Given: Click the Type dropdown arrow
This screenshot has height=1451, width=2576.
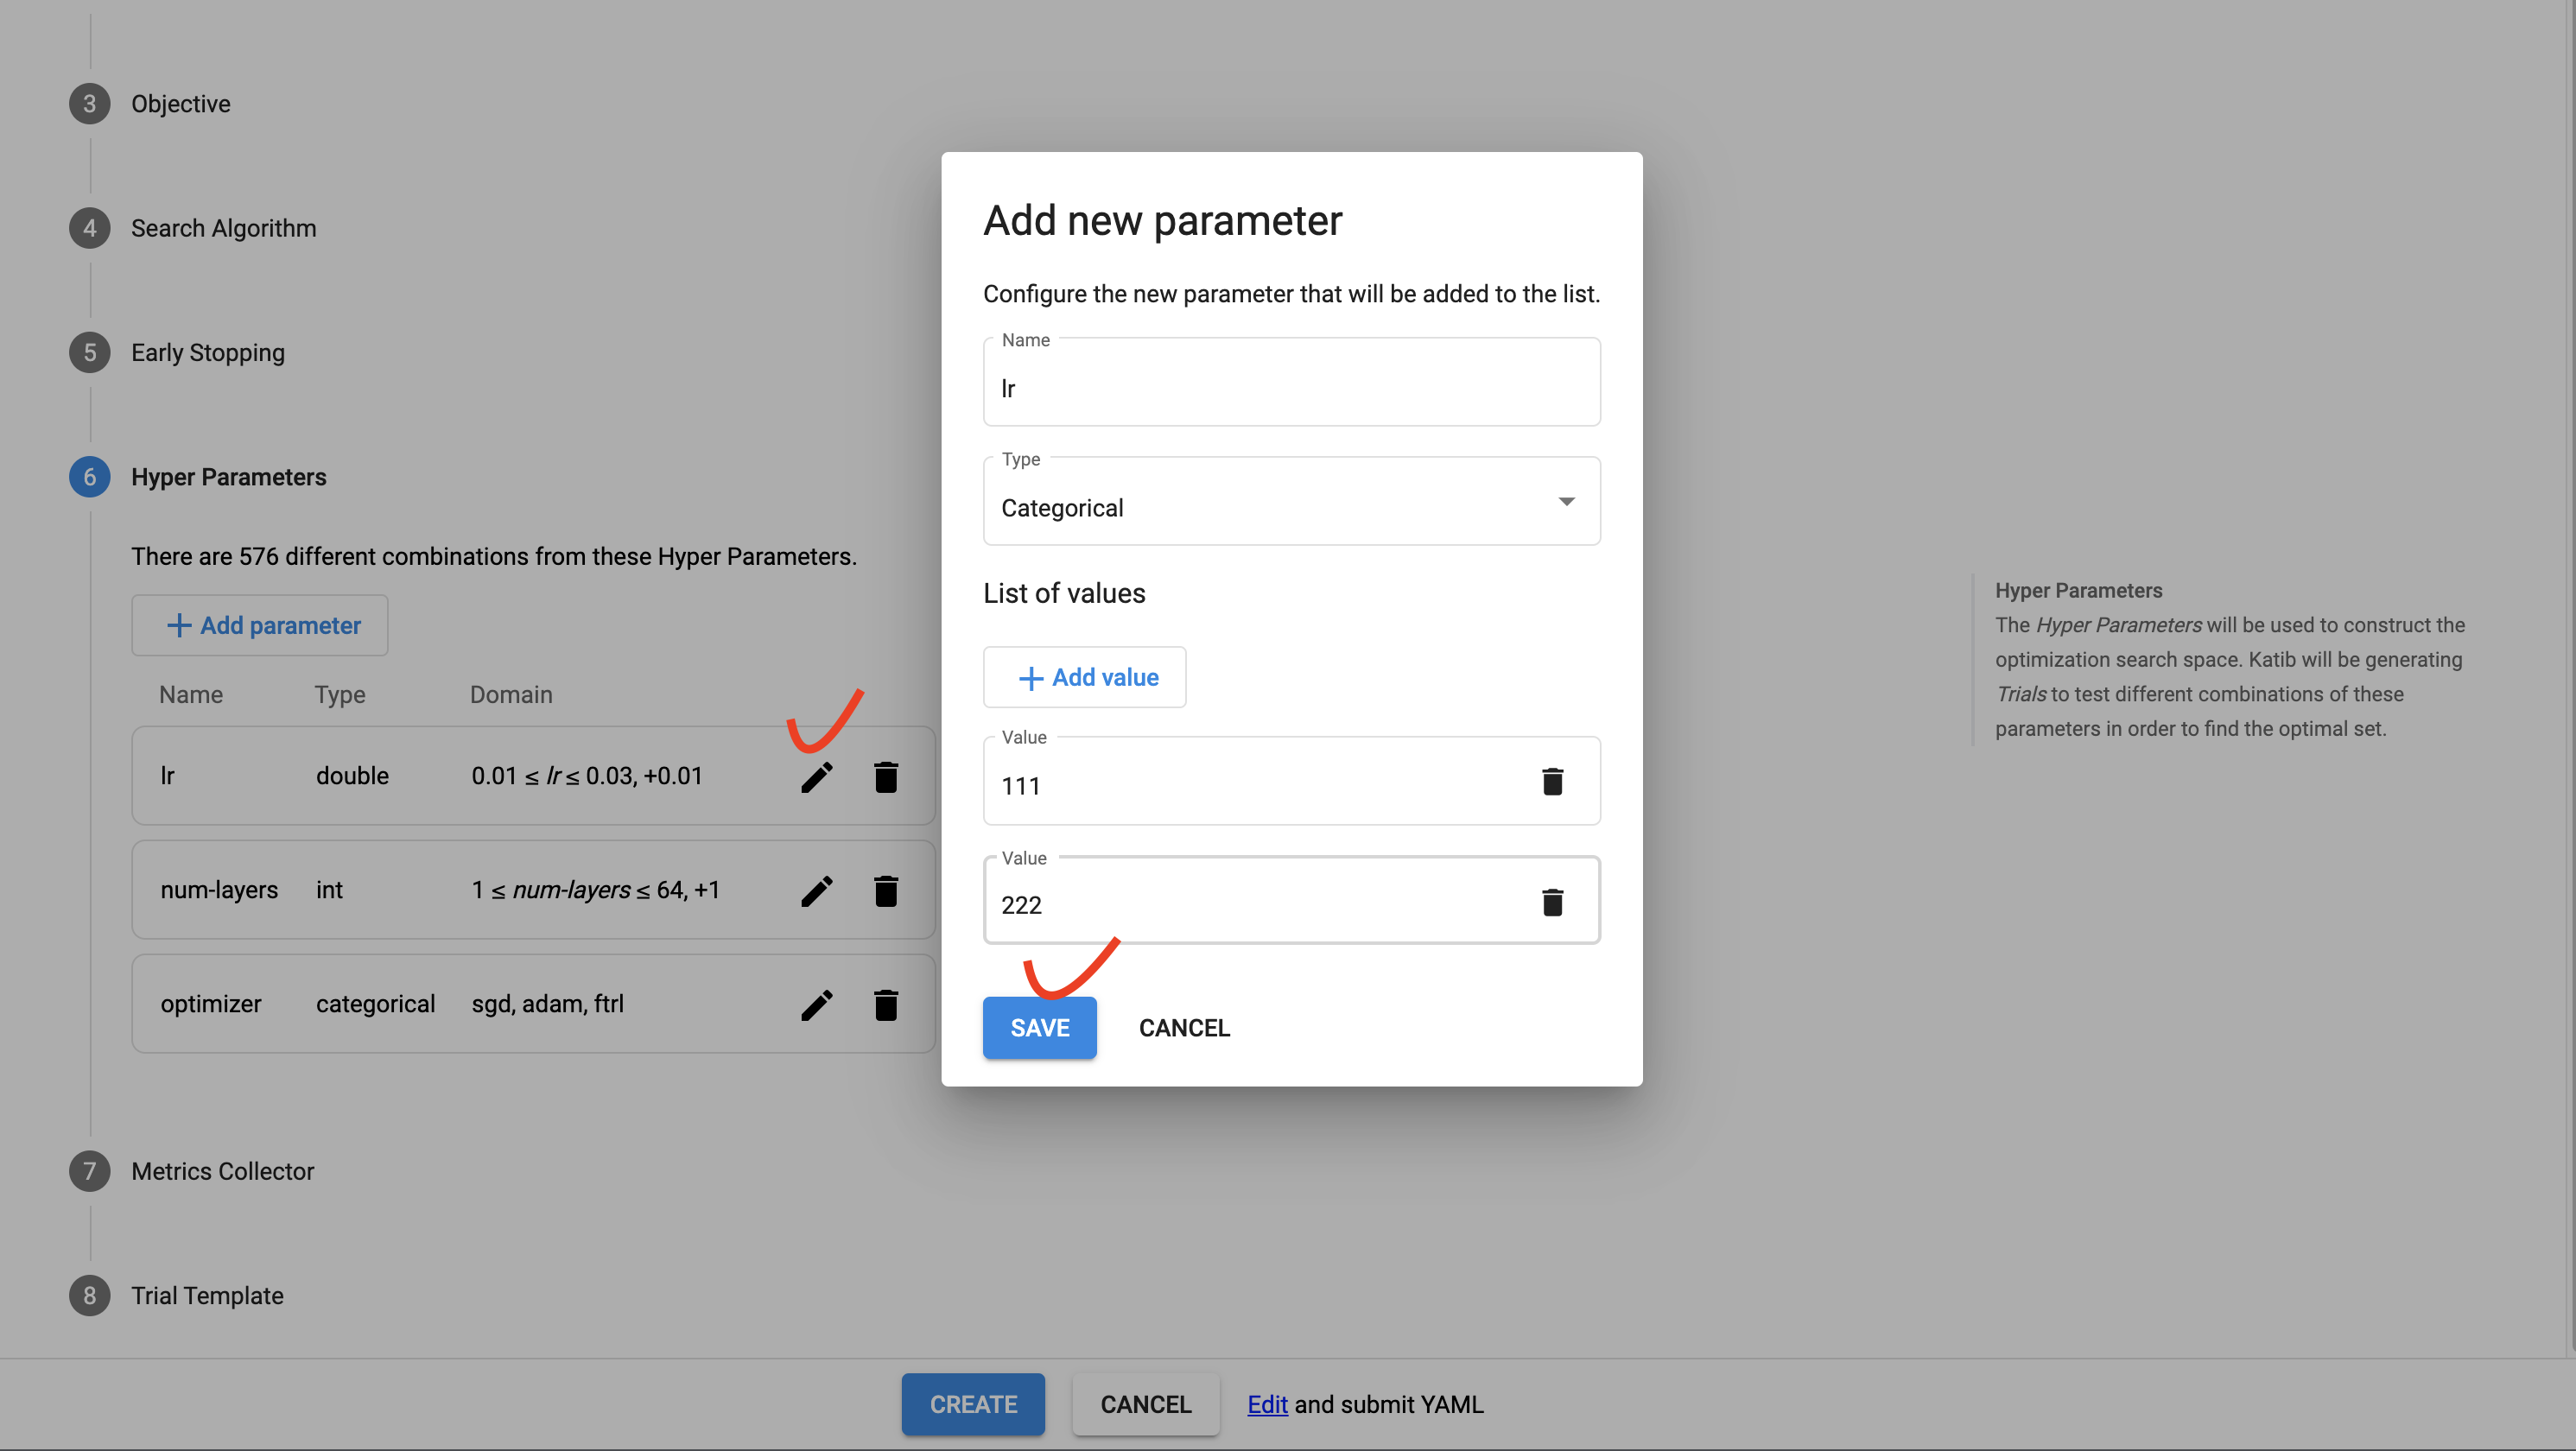Looking at the screenshot, I should (x=1566, y=502).
